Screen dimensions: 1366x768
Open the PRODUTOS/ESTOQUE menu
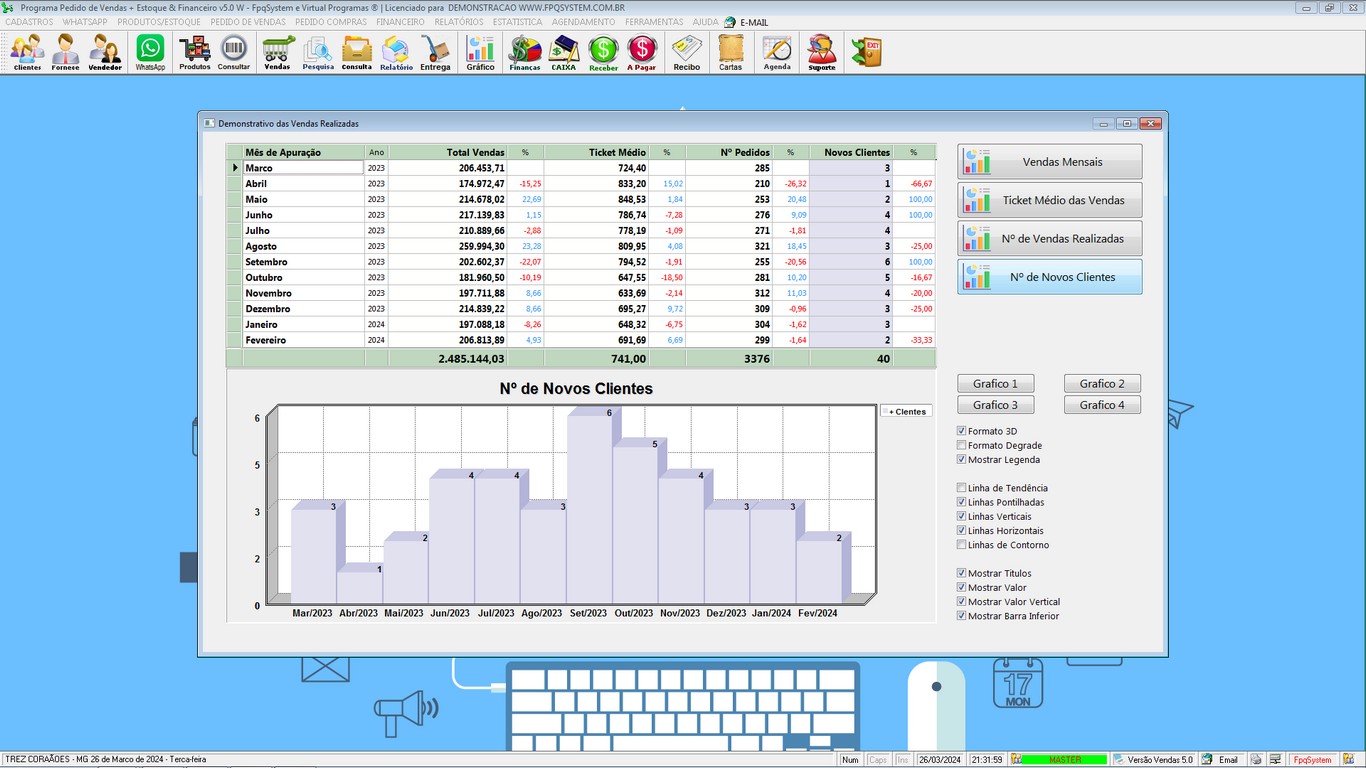pos(159,22)
